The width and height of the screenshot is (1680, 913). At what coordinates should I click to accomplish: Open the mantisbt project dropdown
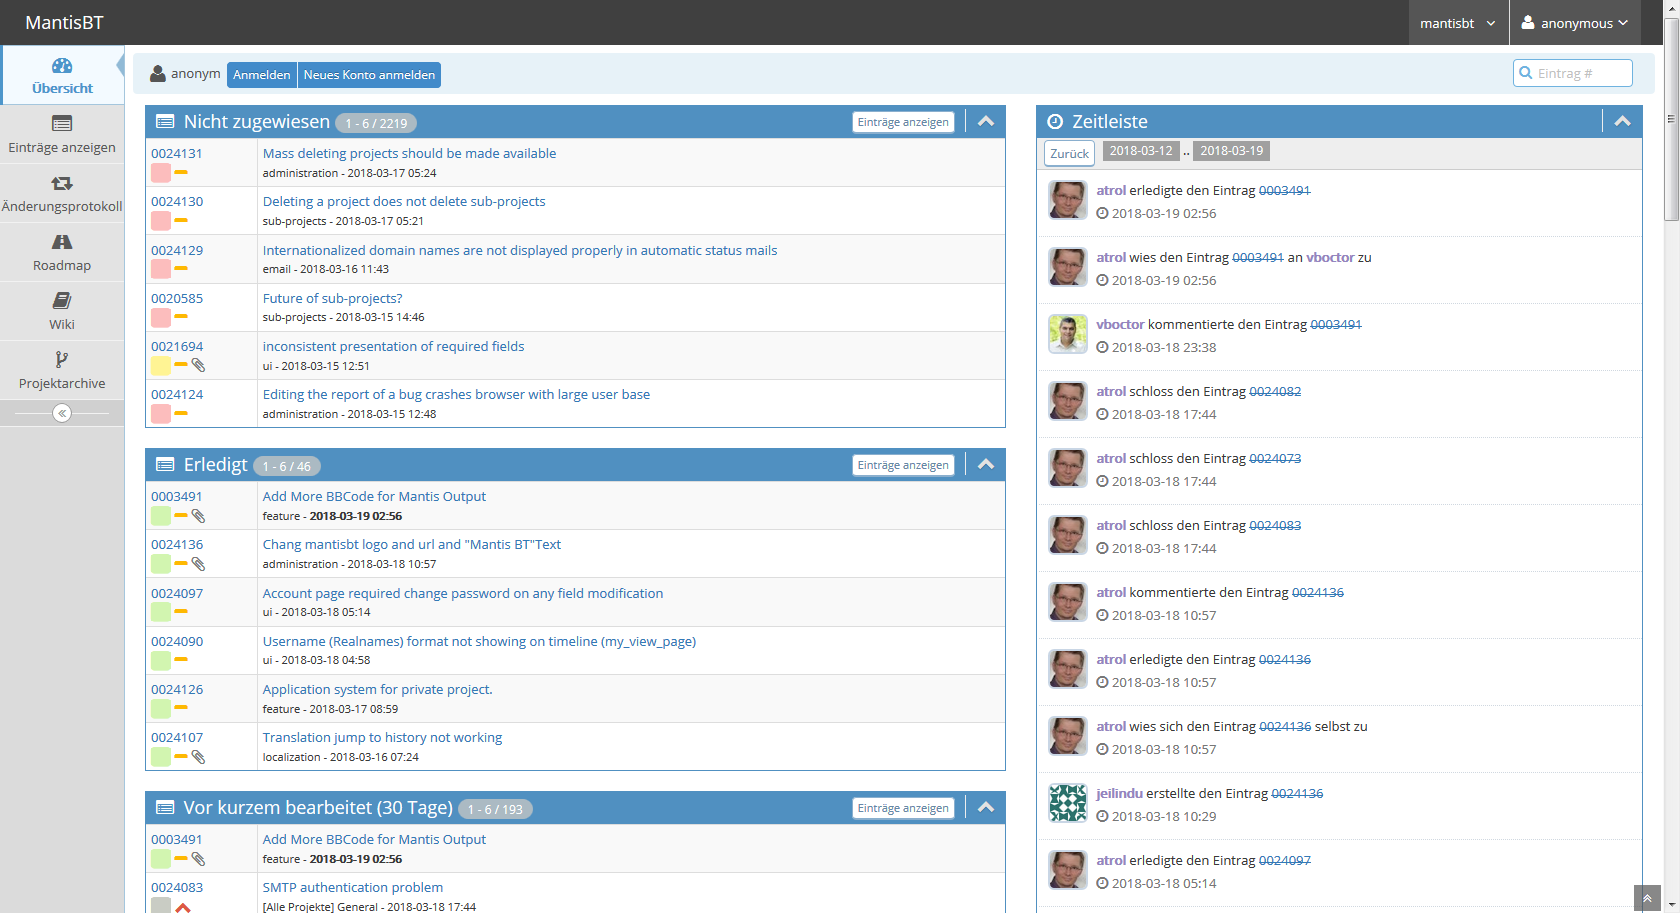[1458, 23]
